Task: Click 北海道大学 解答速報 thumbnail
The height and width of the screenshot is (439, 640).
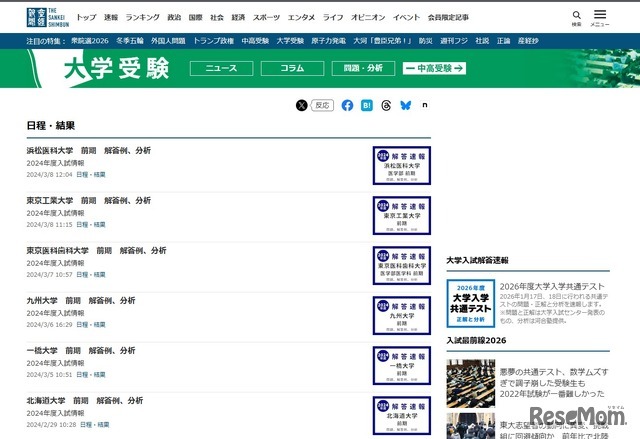Action: [402, 415]
